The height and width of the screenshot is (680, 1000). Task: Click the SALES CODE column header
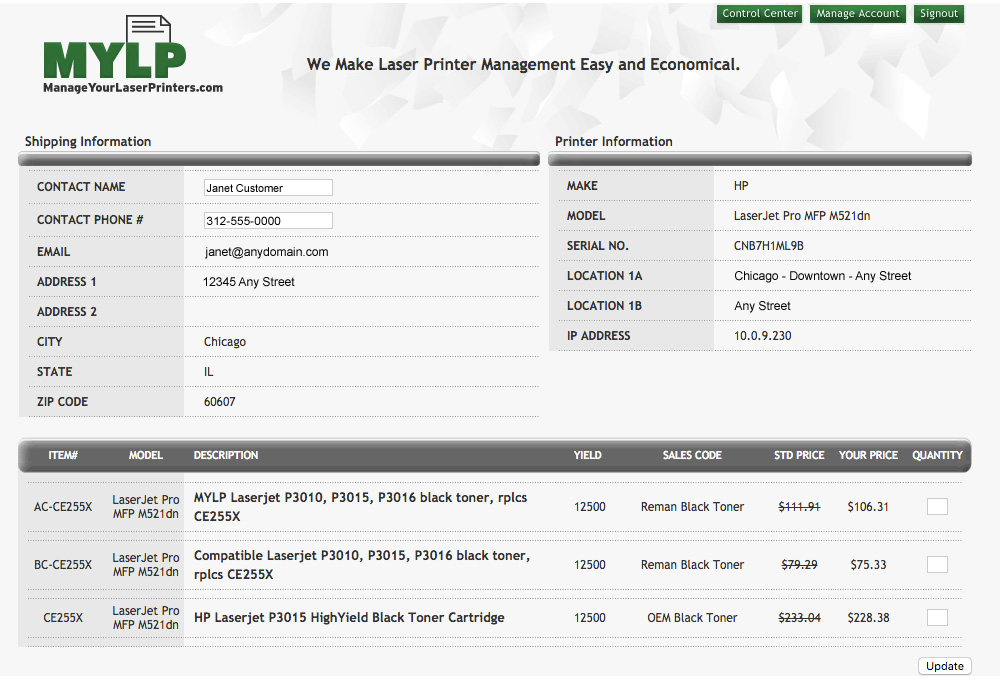[x=692, y=456]
